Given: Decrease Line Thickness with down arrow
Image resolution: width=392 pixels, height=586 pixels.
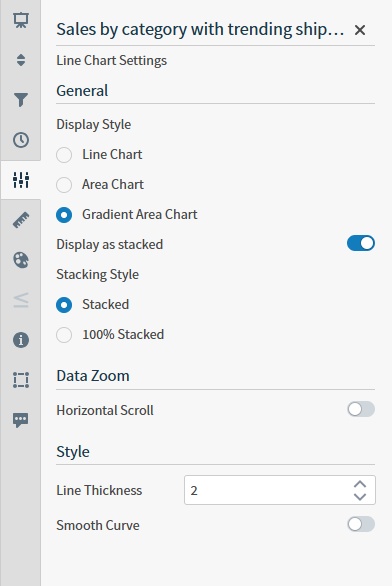Looking at the screenshot, I should [360, 497].
